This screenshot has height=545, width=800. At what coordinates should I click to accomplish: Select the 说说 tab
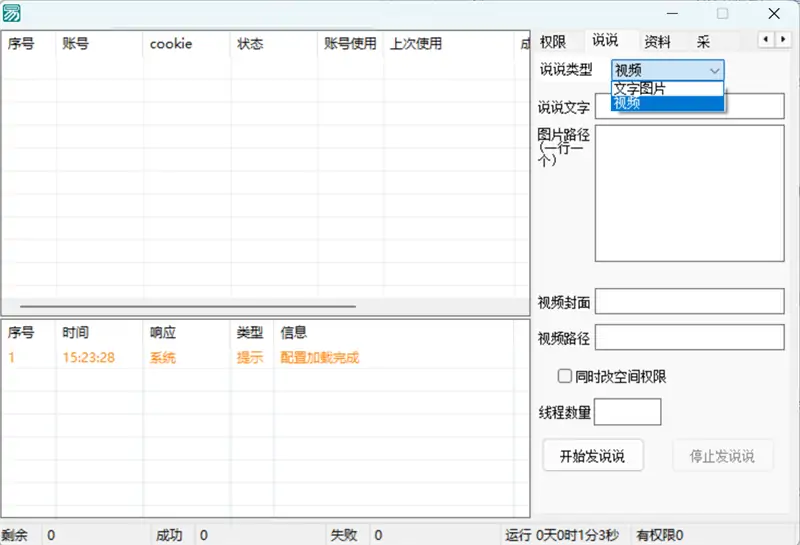coord(605,41)
